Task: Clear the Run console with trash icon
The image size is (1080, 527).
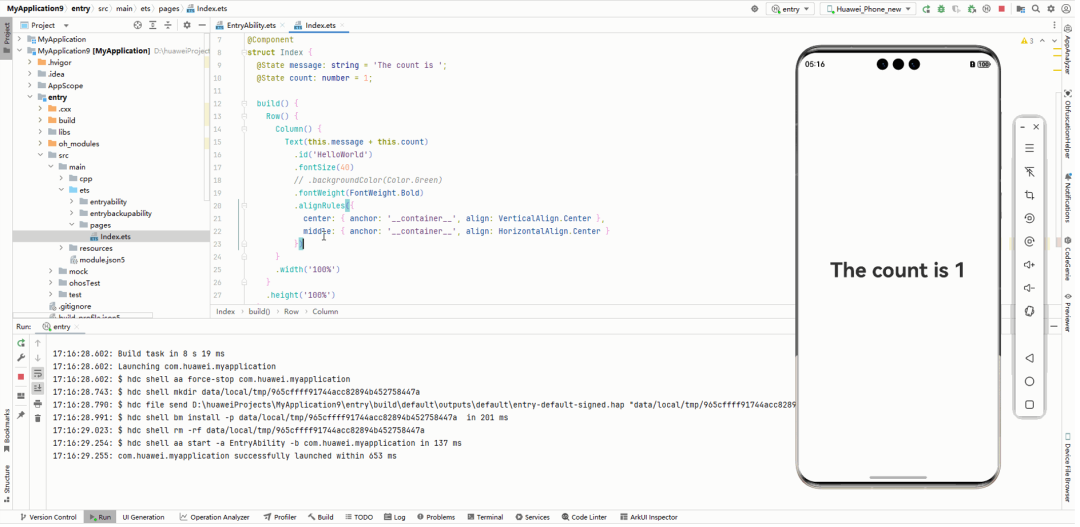Action: (38, 418)
